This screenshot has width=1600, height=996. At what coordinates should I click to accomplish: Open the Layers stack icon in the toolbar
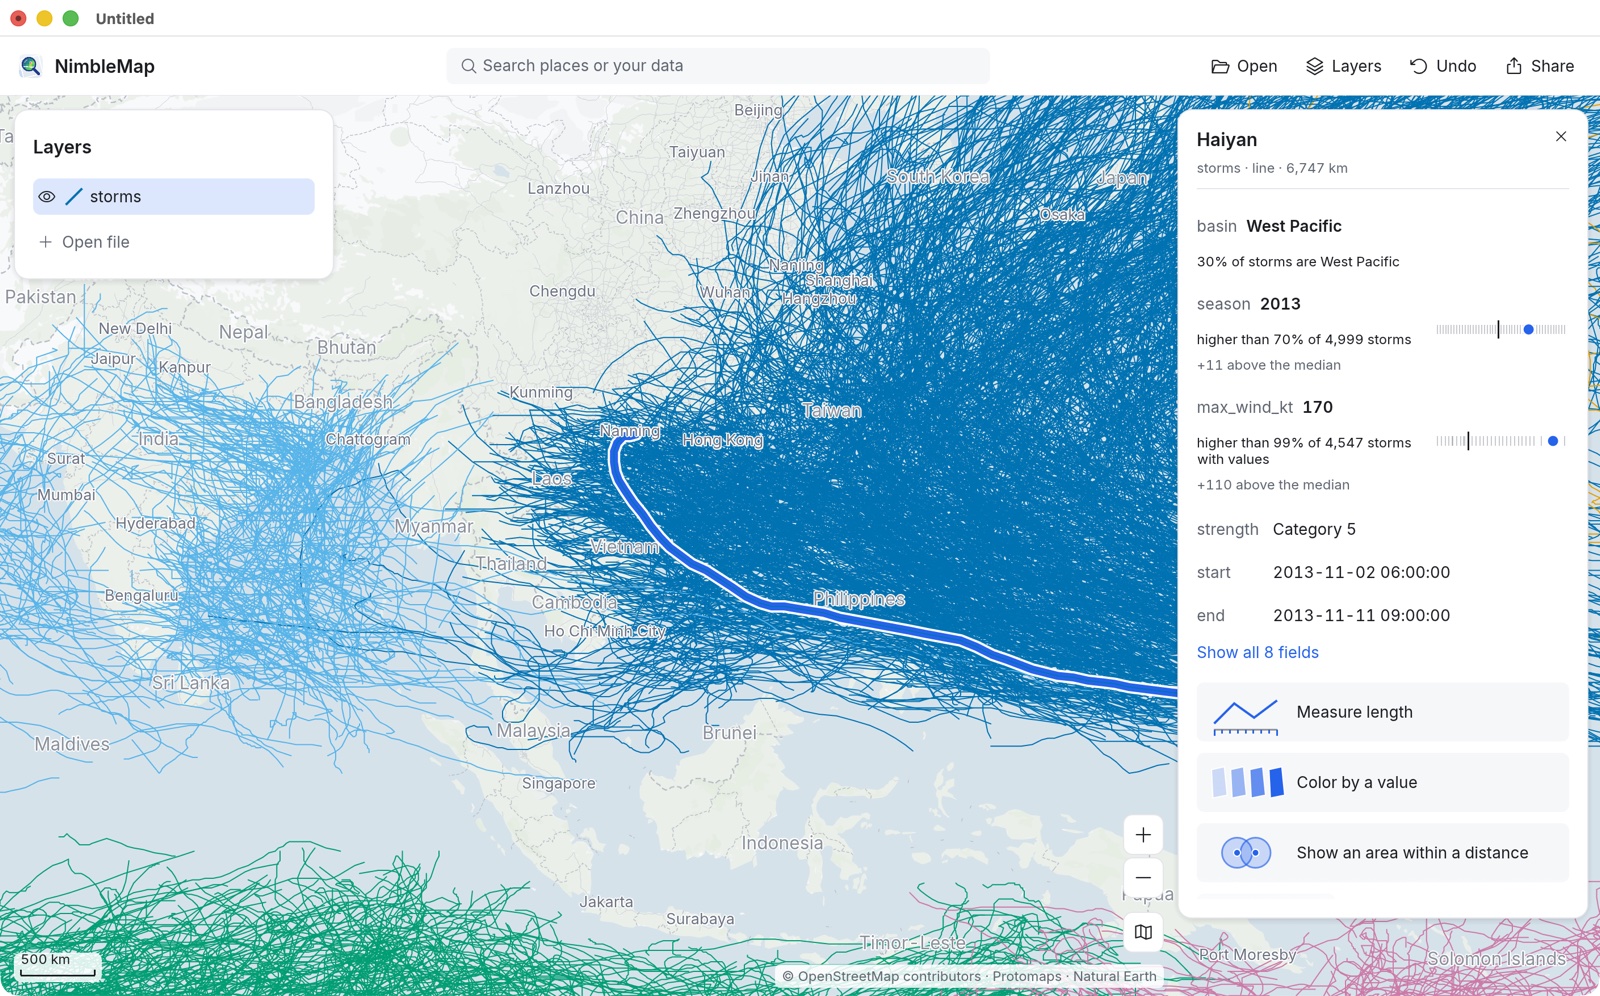[1315, 66]
